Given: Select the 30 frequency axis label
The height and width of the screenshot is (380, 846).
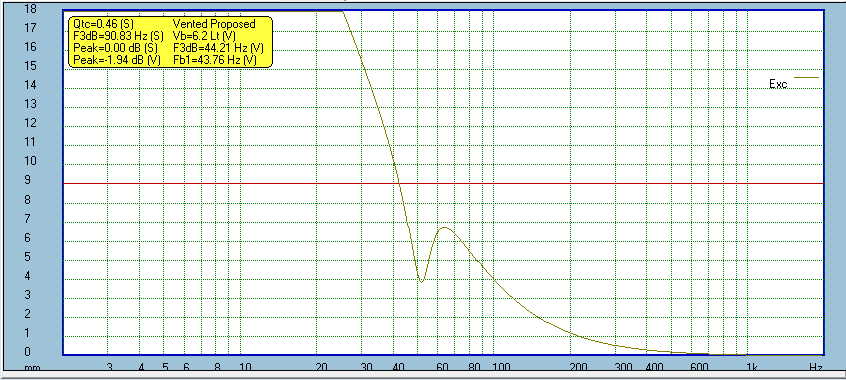Looking at the screenshot, I should (366, 368).
